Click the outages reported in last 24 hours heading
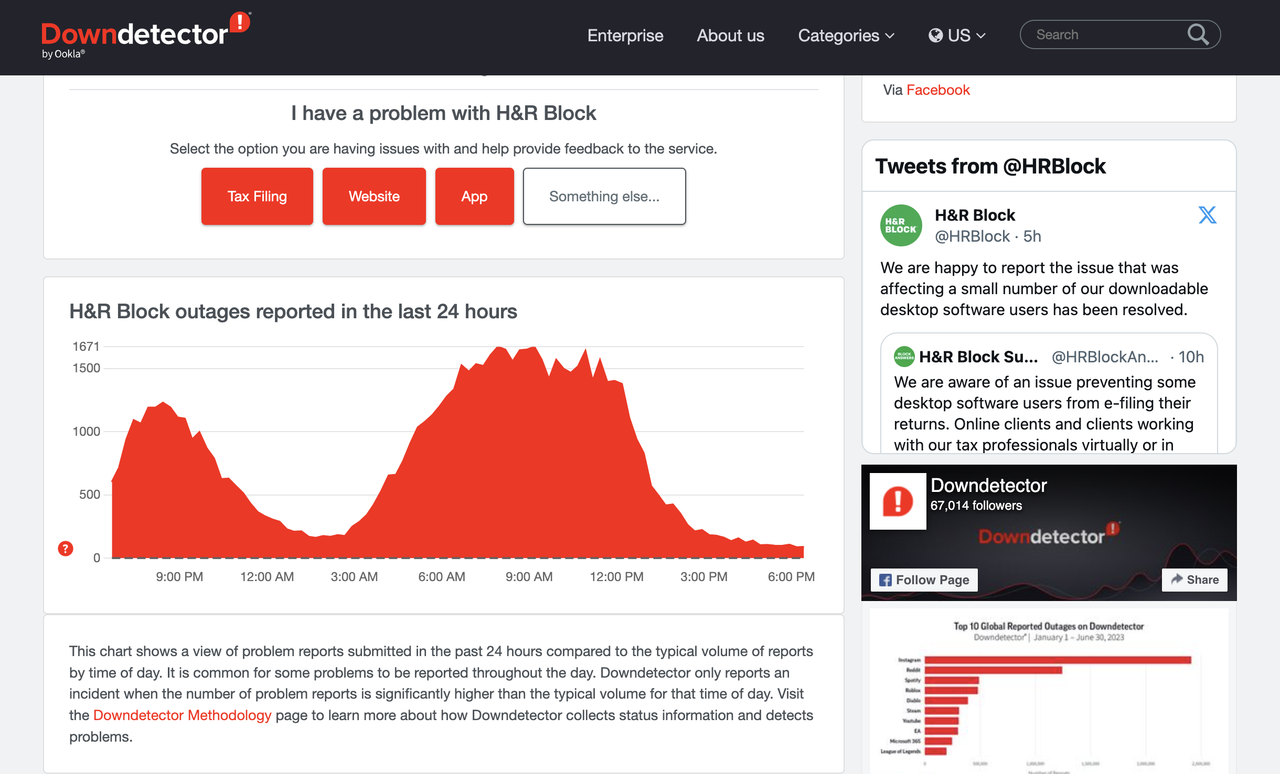This screenshot has height=774, width=1280. click(x=293, y=311)
